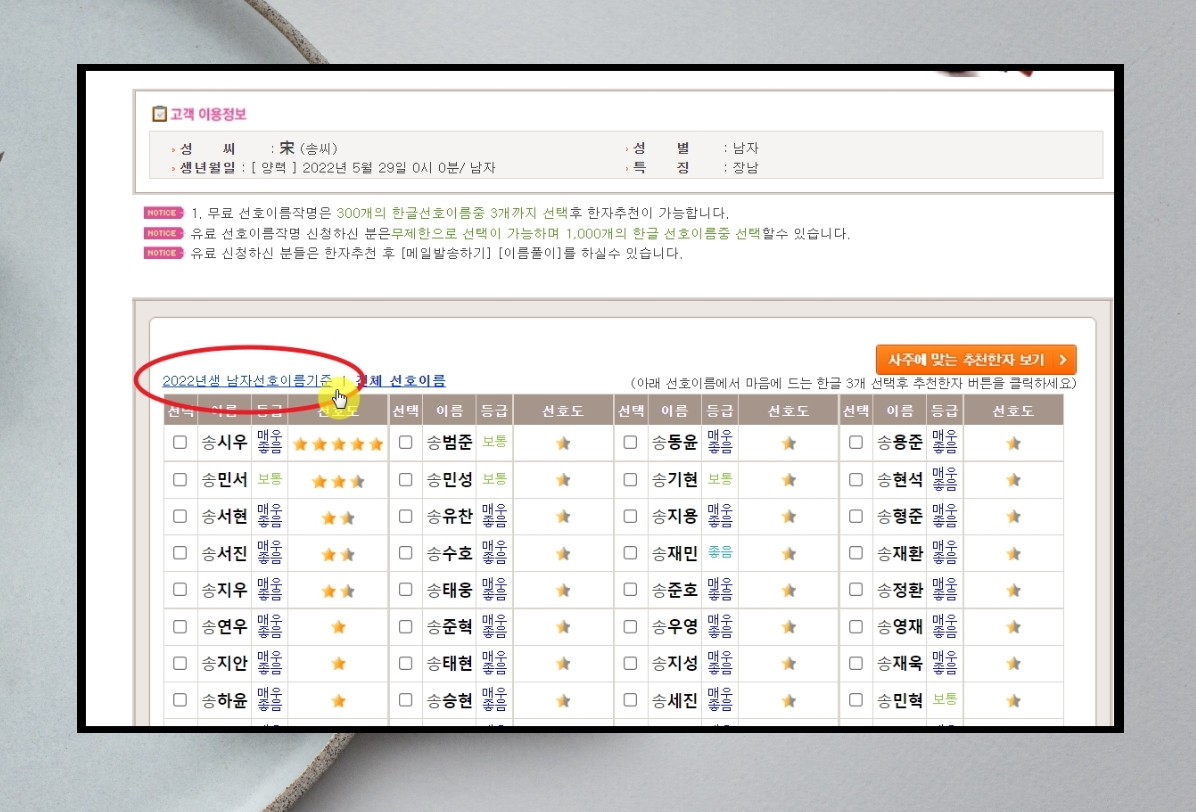Select the 송민성 checkbox
Screen dimensions: 1196x812
(x=406, y=480)
